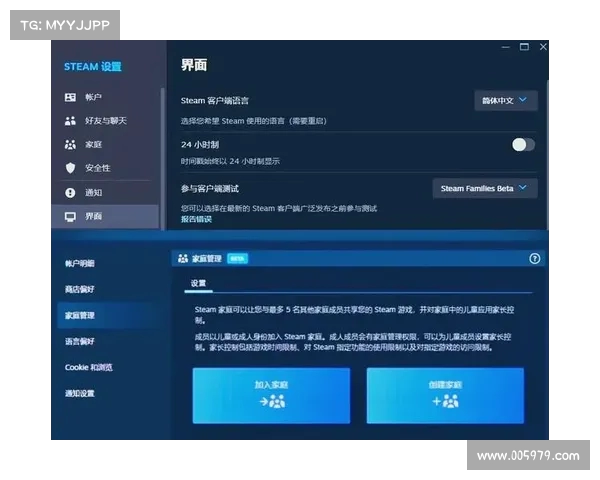Switch to the 设置 tab
600x480 pixels.
(x=198, y=284)
